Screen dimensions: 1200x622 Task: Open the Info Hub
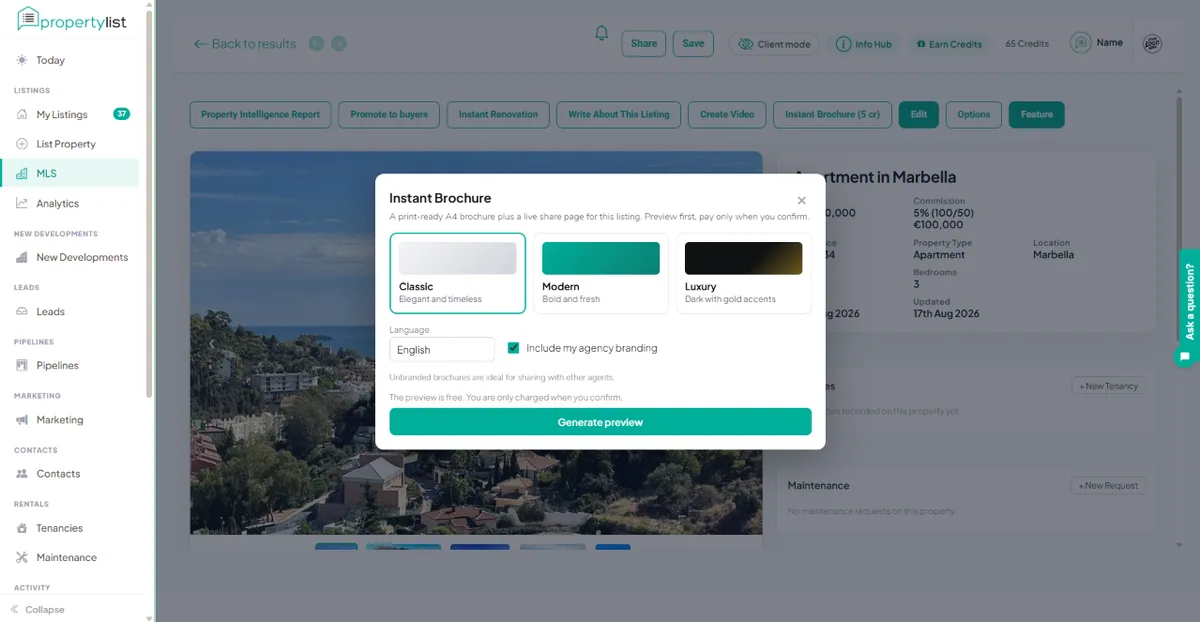864,44
